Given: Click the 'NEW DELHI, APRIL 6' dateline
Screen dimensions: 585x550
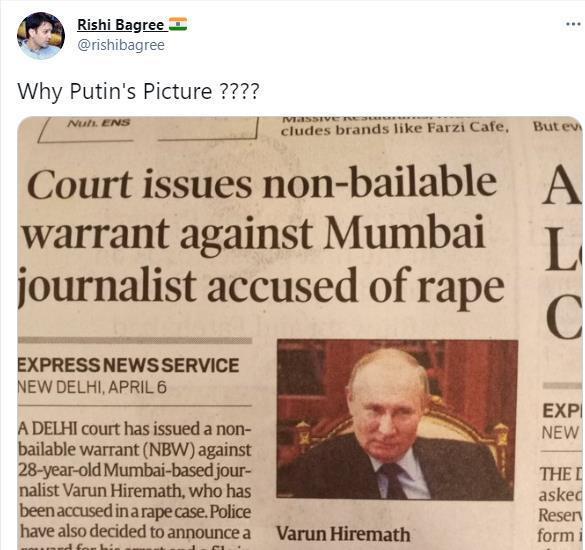Looking at the screenshot, I should [92, 387].
